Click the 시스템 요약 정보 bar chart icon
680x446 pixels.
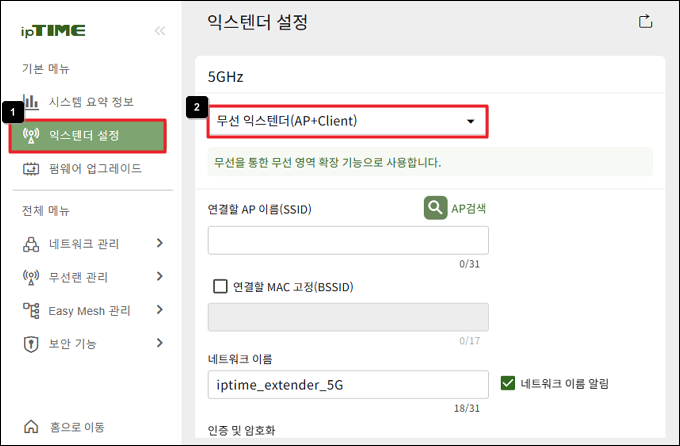(31, 102)
